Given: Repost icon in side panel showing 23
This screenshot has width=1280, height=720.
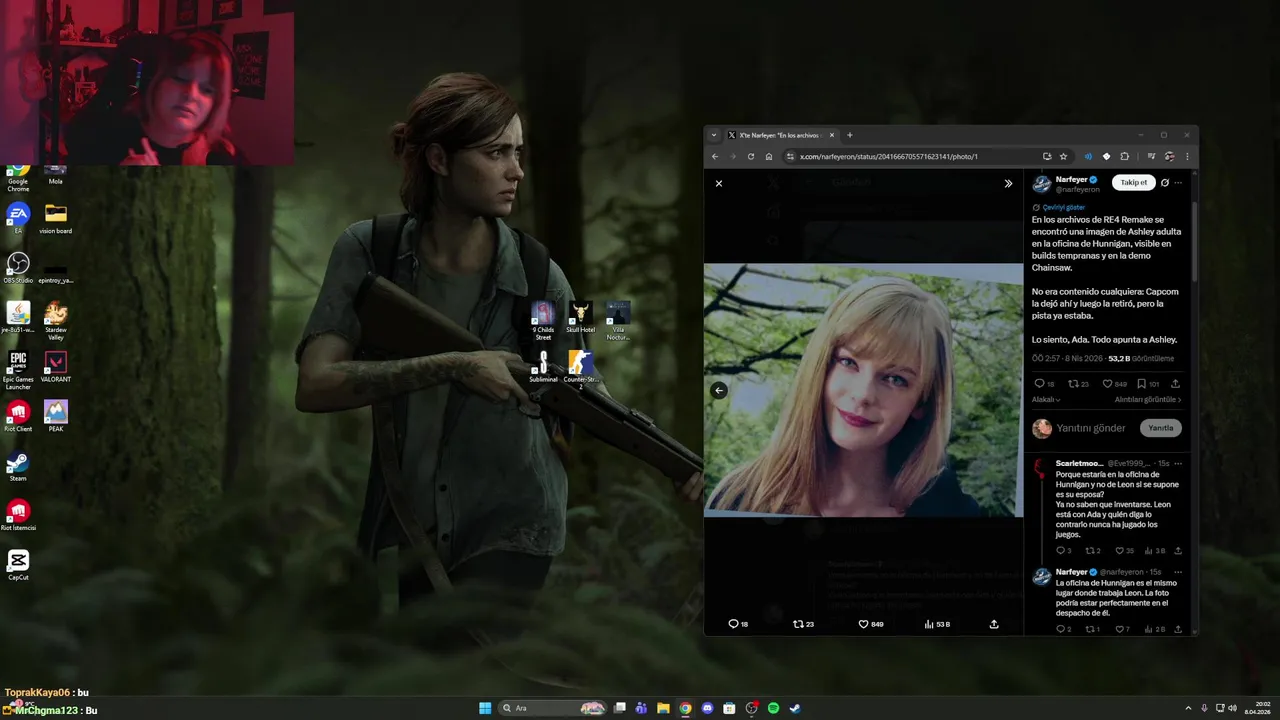Looking at the screenshot, I should coord(1078,384).
